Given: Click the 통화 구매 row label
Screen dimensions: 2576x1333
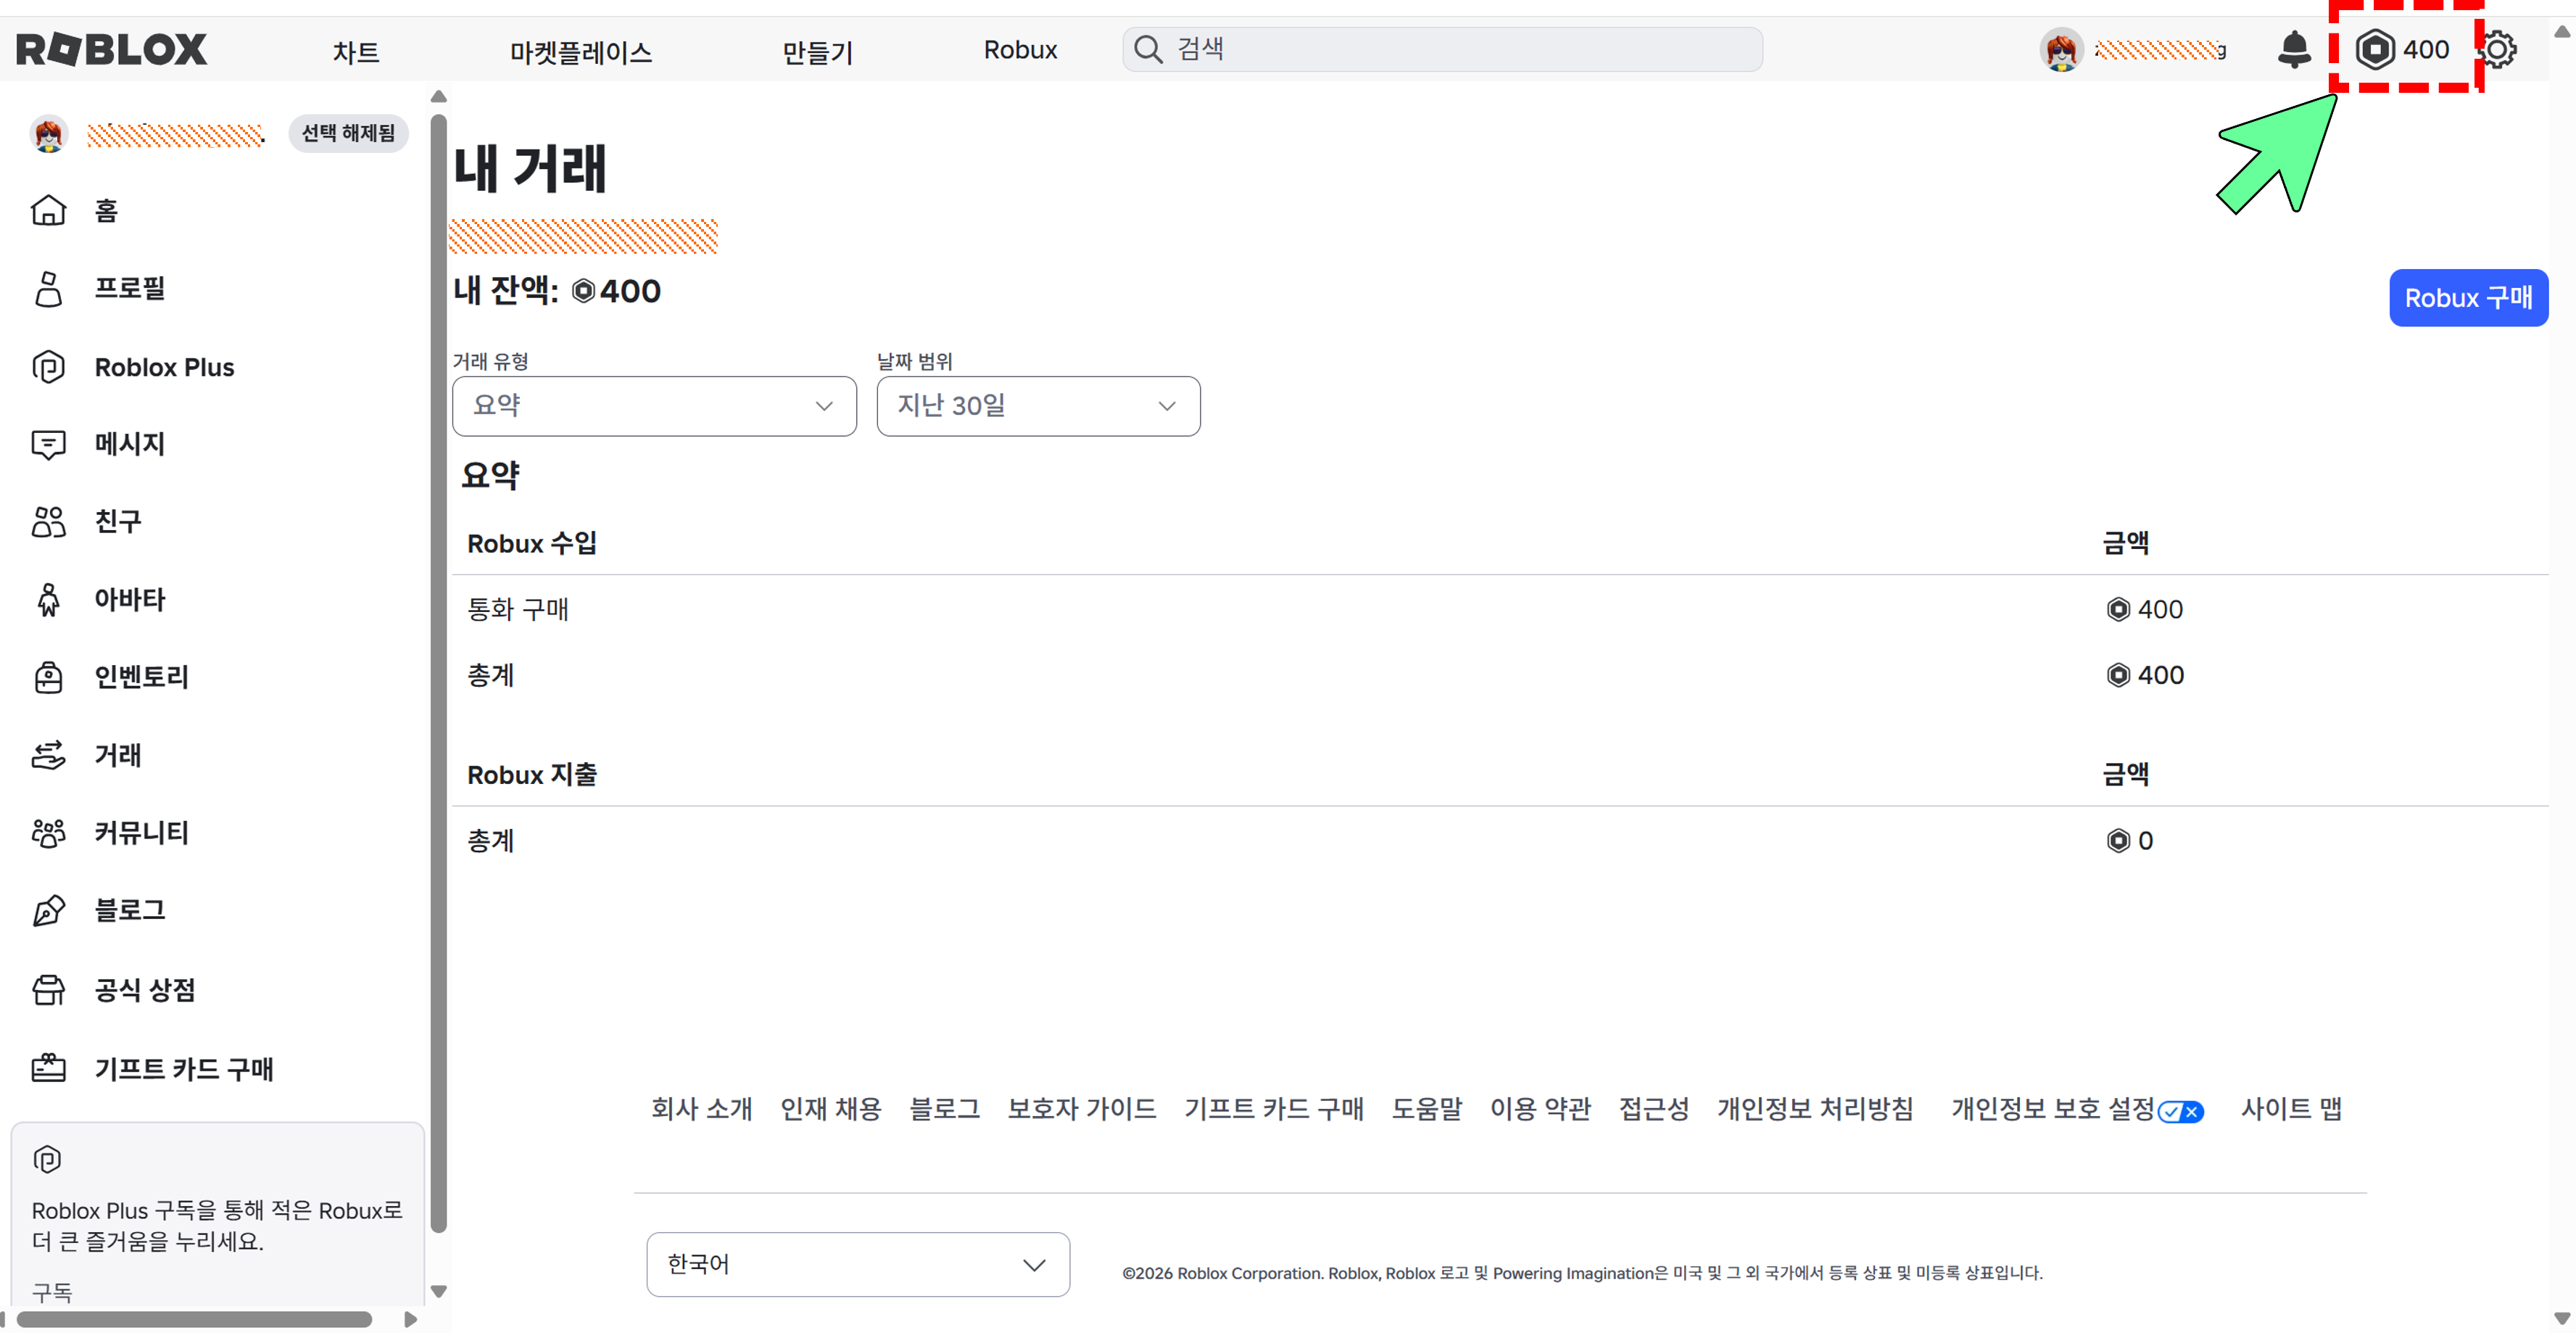Looking at the screenshot, I should point(518,609).
